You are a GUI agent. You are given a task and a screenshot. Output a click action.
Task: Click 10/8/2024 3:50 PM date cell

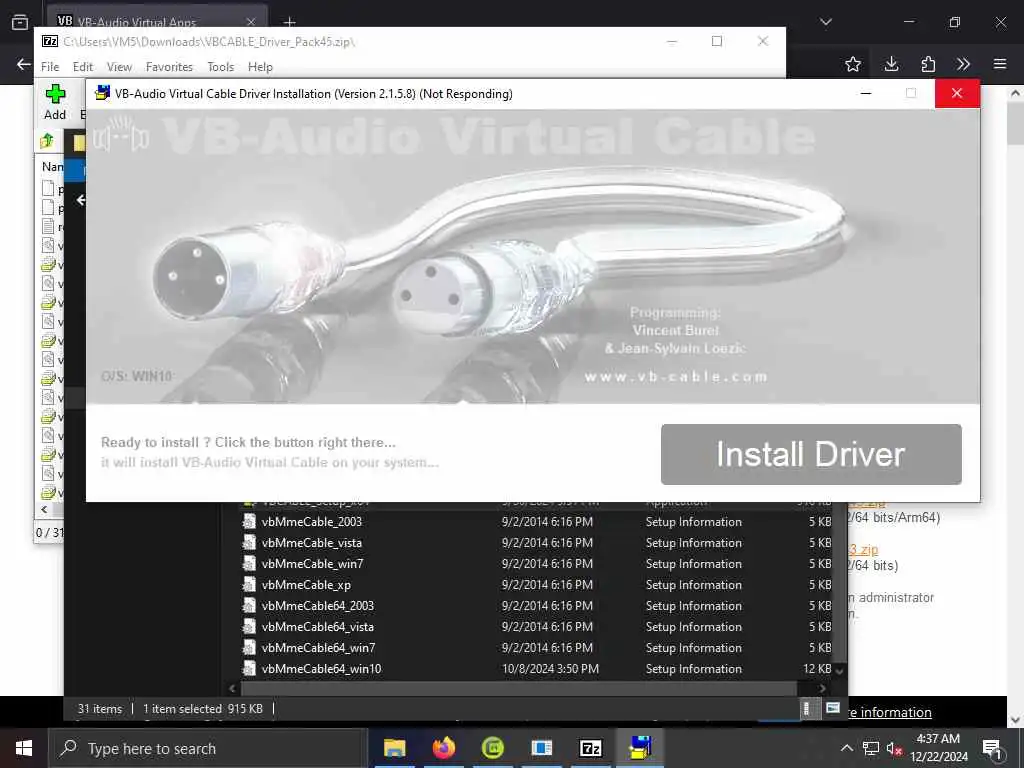[x=550, y=669]
